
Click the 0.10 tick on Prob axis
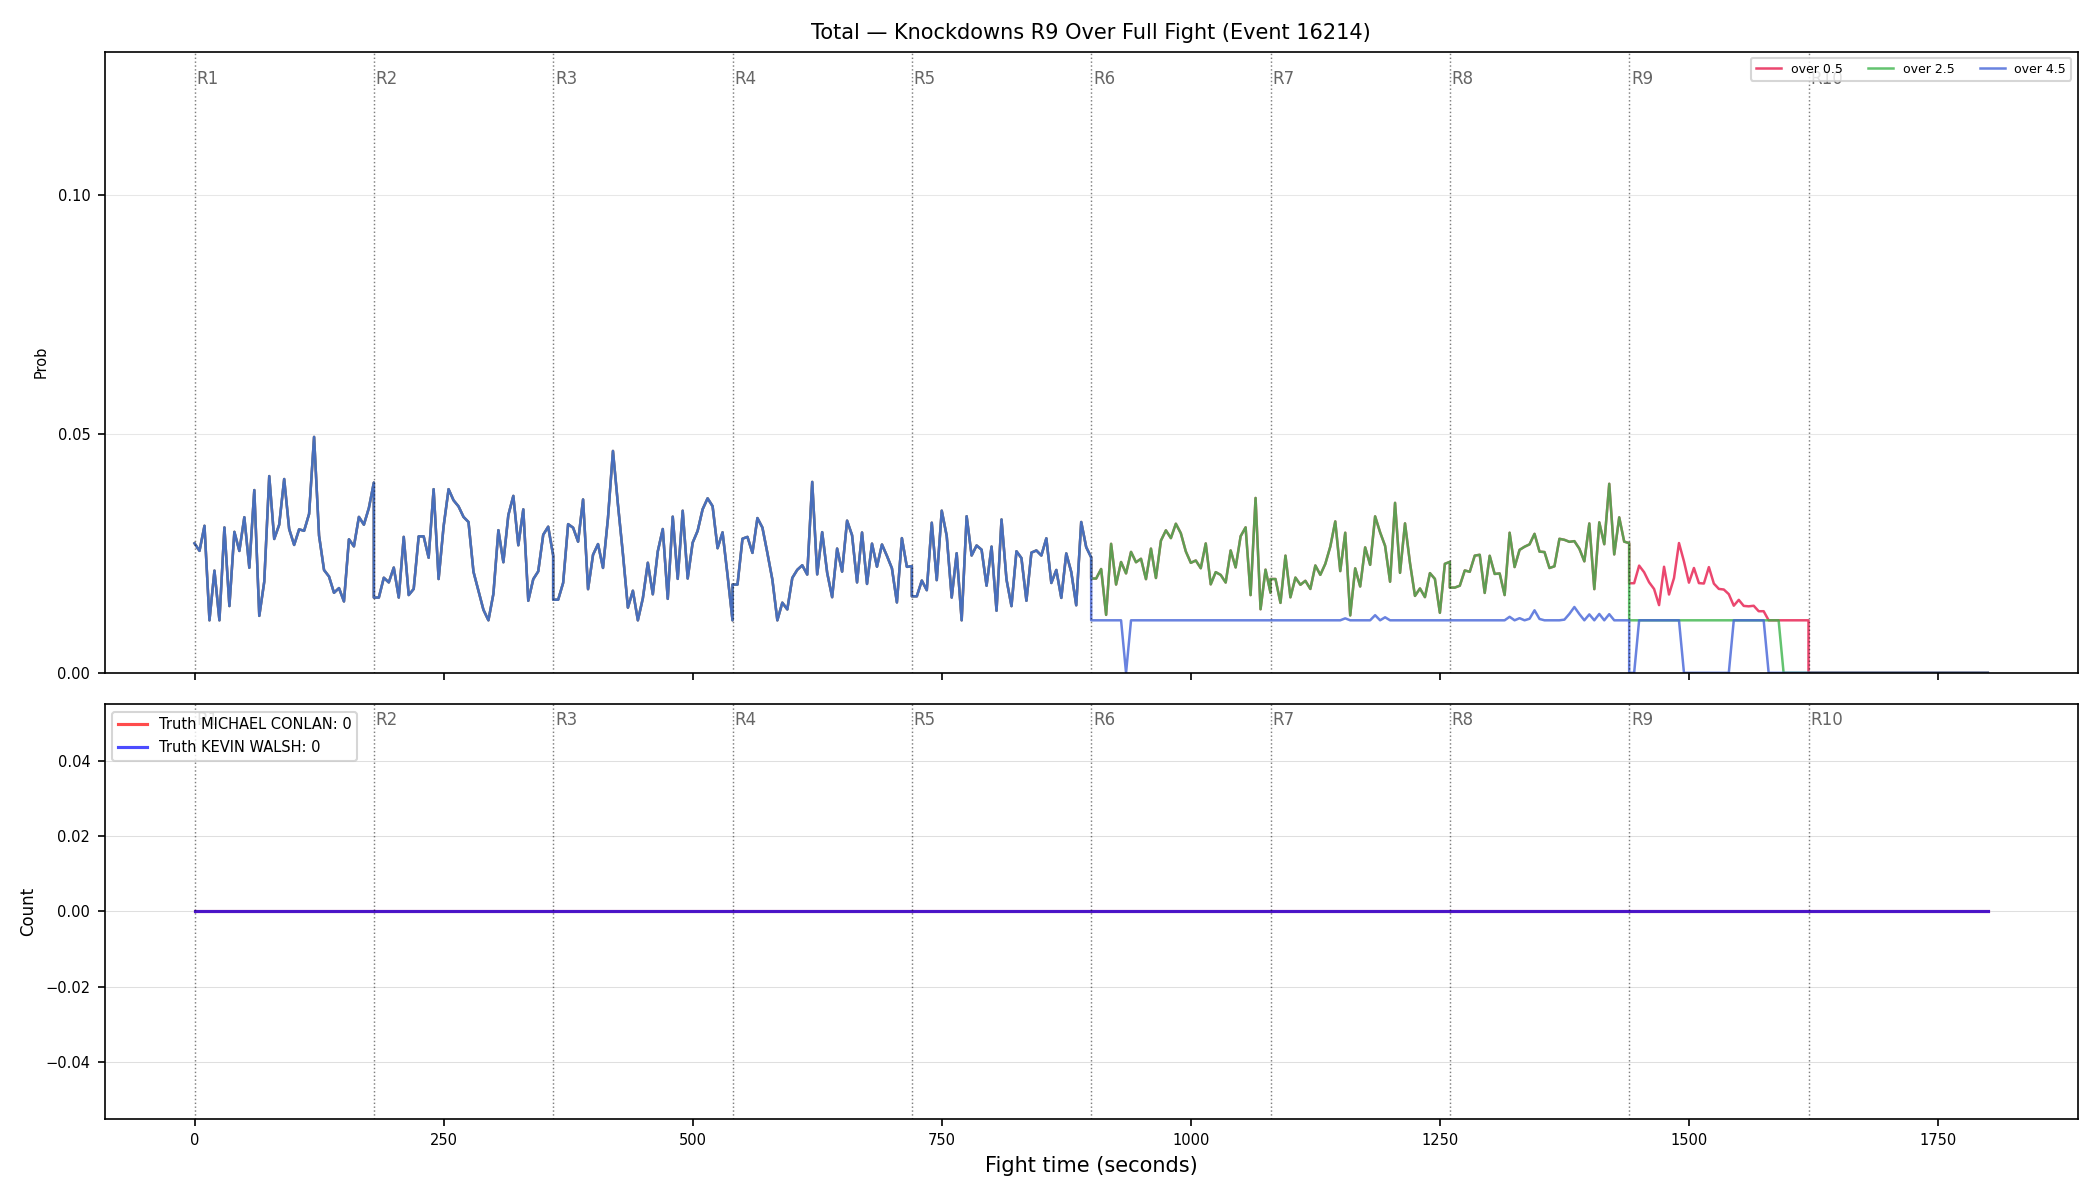(x=74, y=195)
